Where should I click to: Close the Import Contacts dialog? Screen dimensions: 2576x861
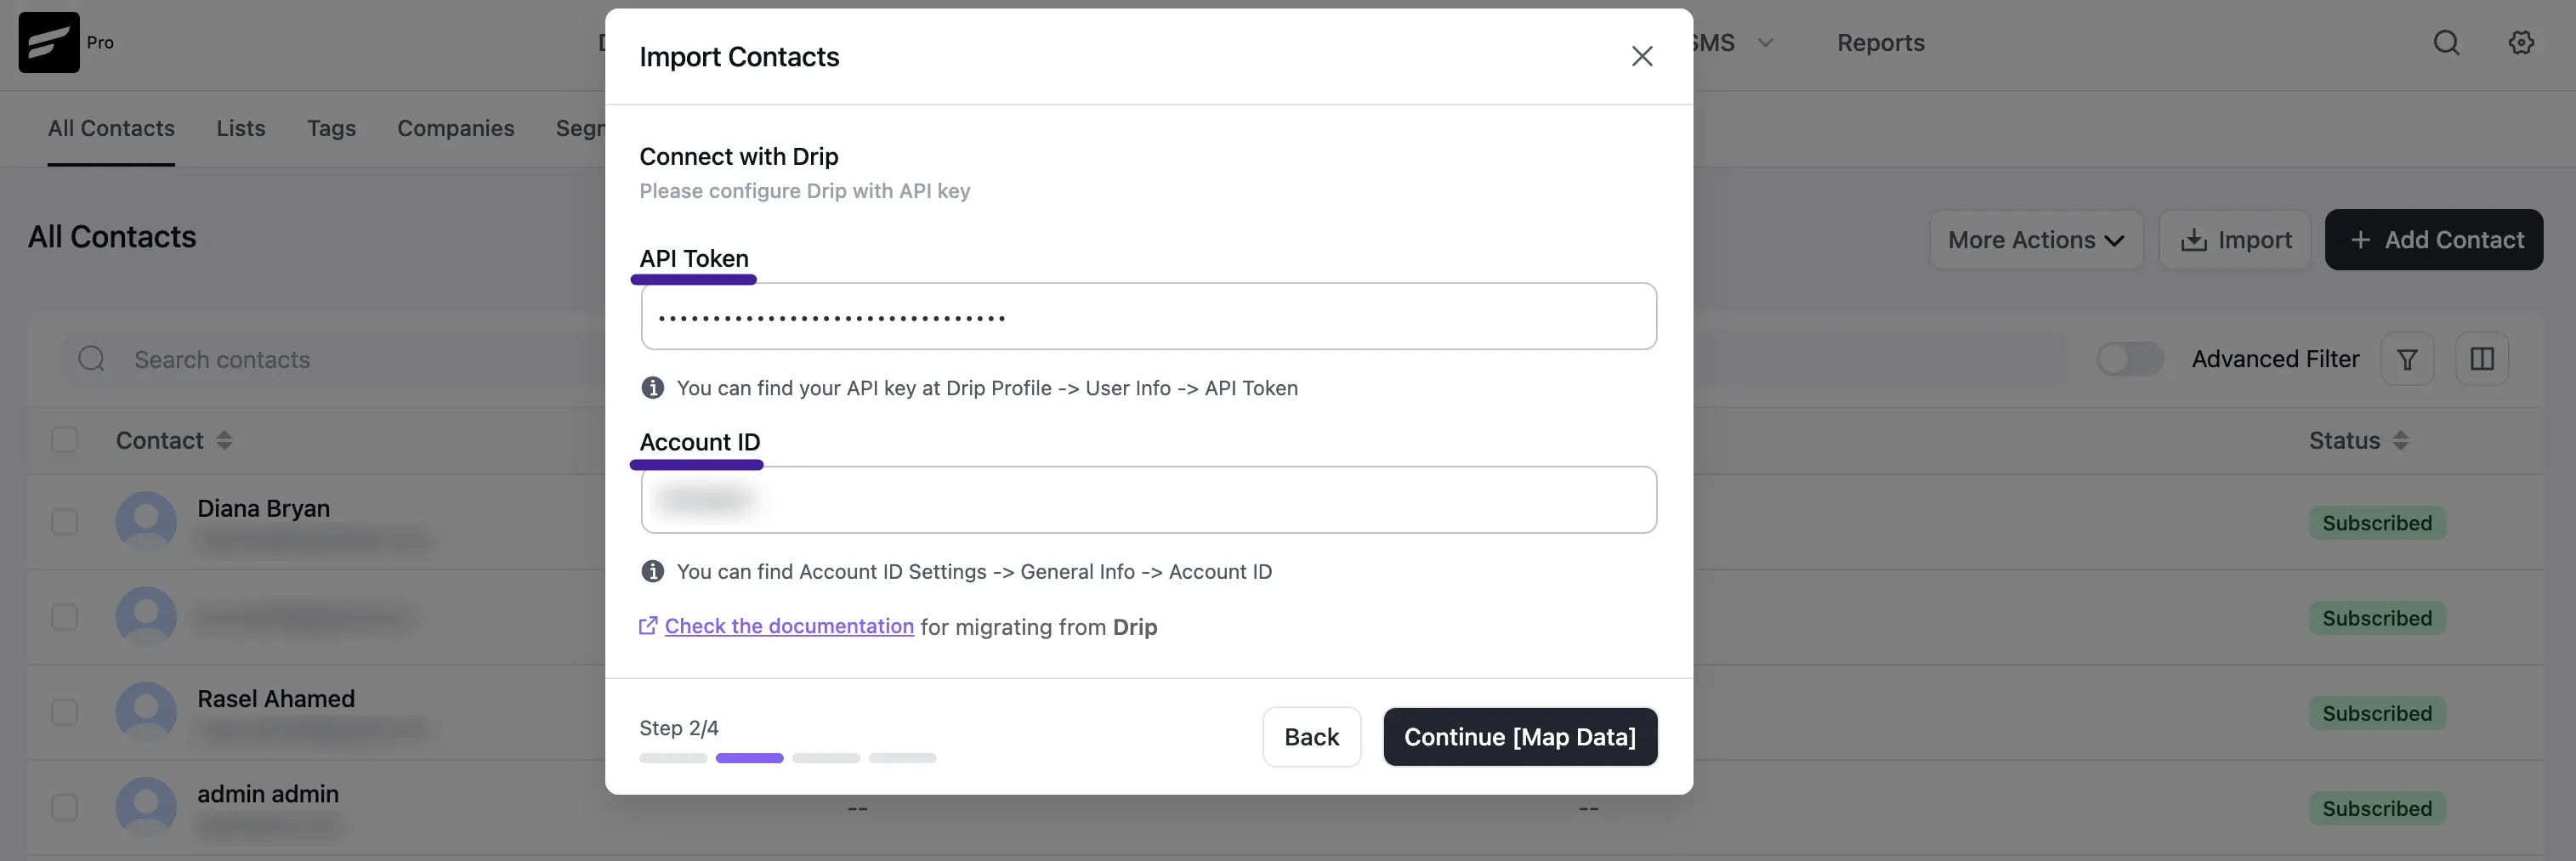click(x=1642, y=56)
